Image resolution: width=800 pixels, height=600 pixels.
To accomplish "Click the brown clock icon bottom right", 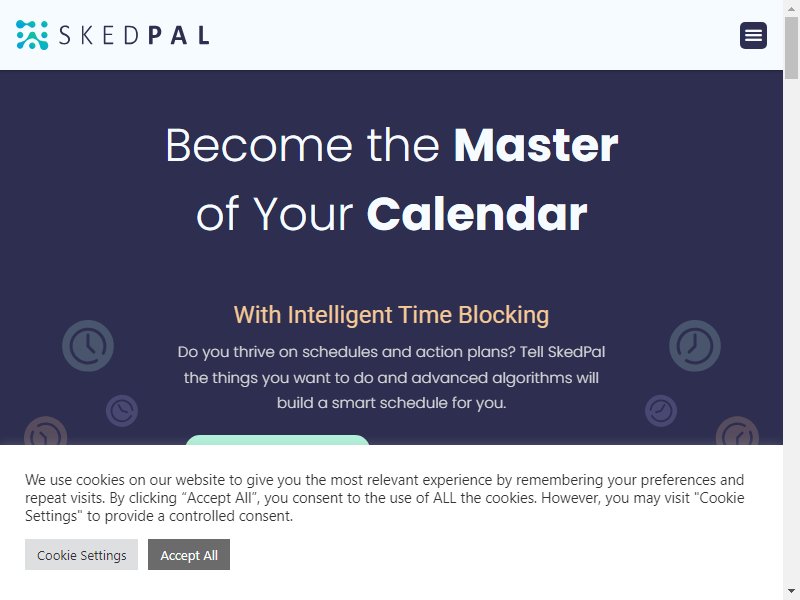I will pos(737,431).
